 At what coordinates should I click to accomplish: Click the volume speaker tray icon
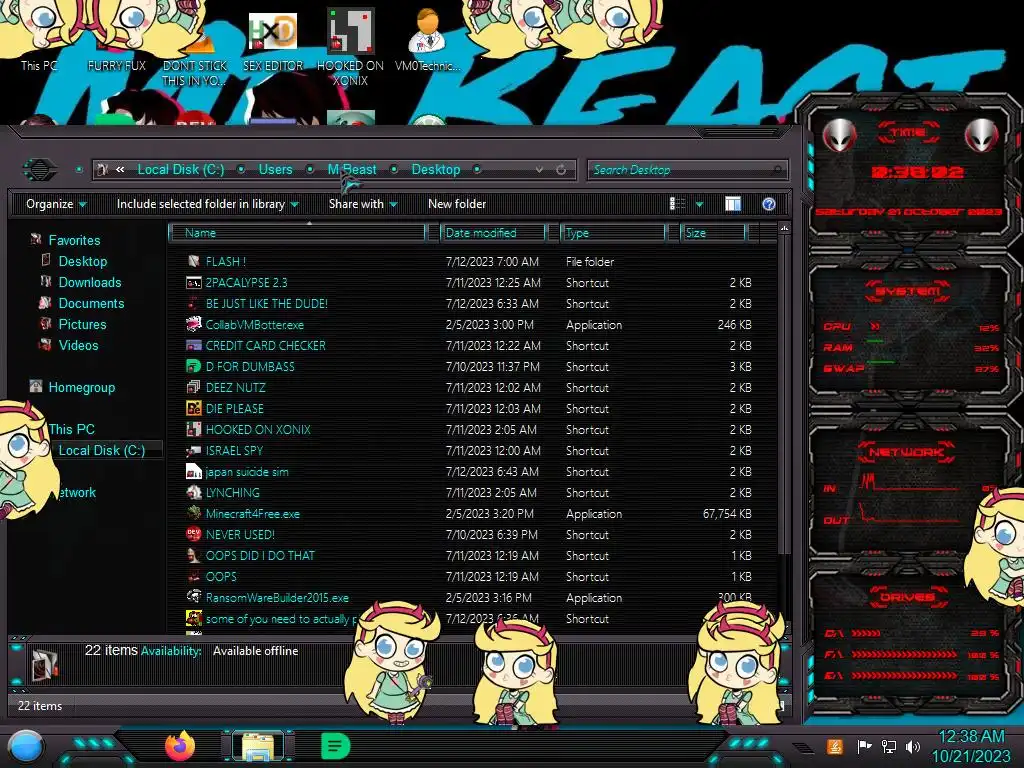[x=913, y=746]
